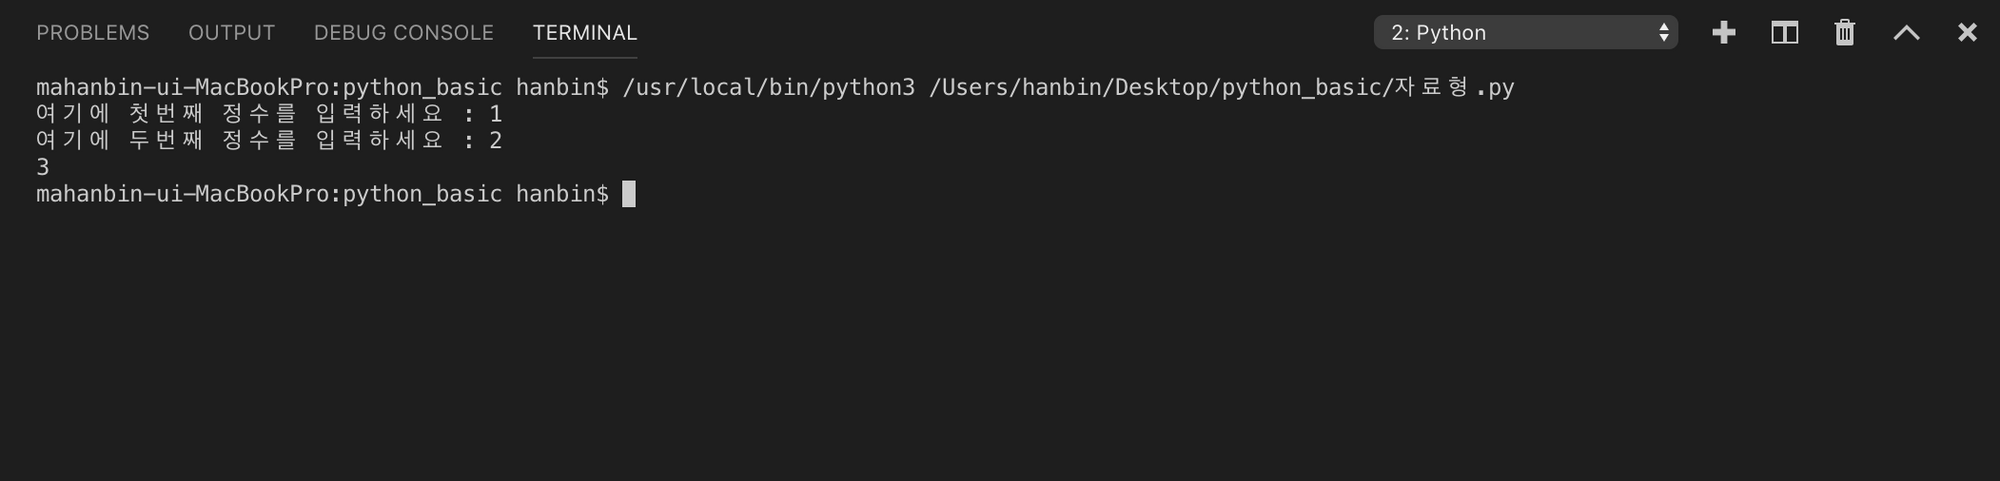Show the DEBUG CONSOLE tab

[x=403, y=33]
